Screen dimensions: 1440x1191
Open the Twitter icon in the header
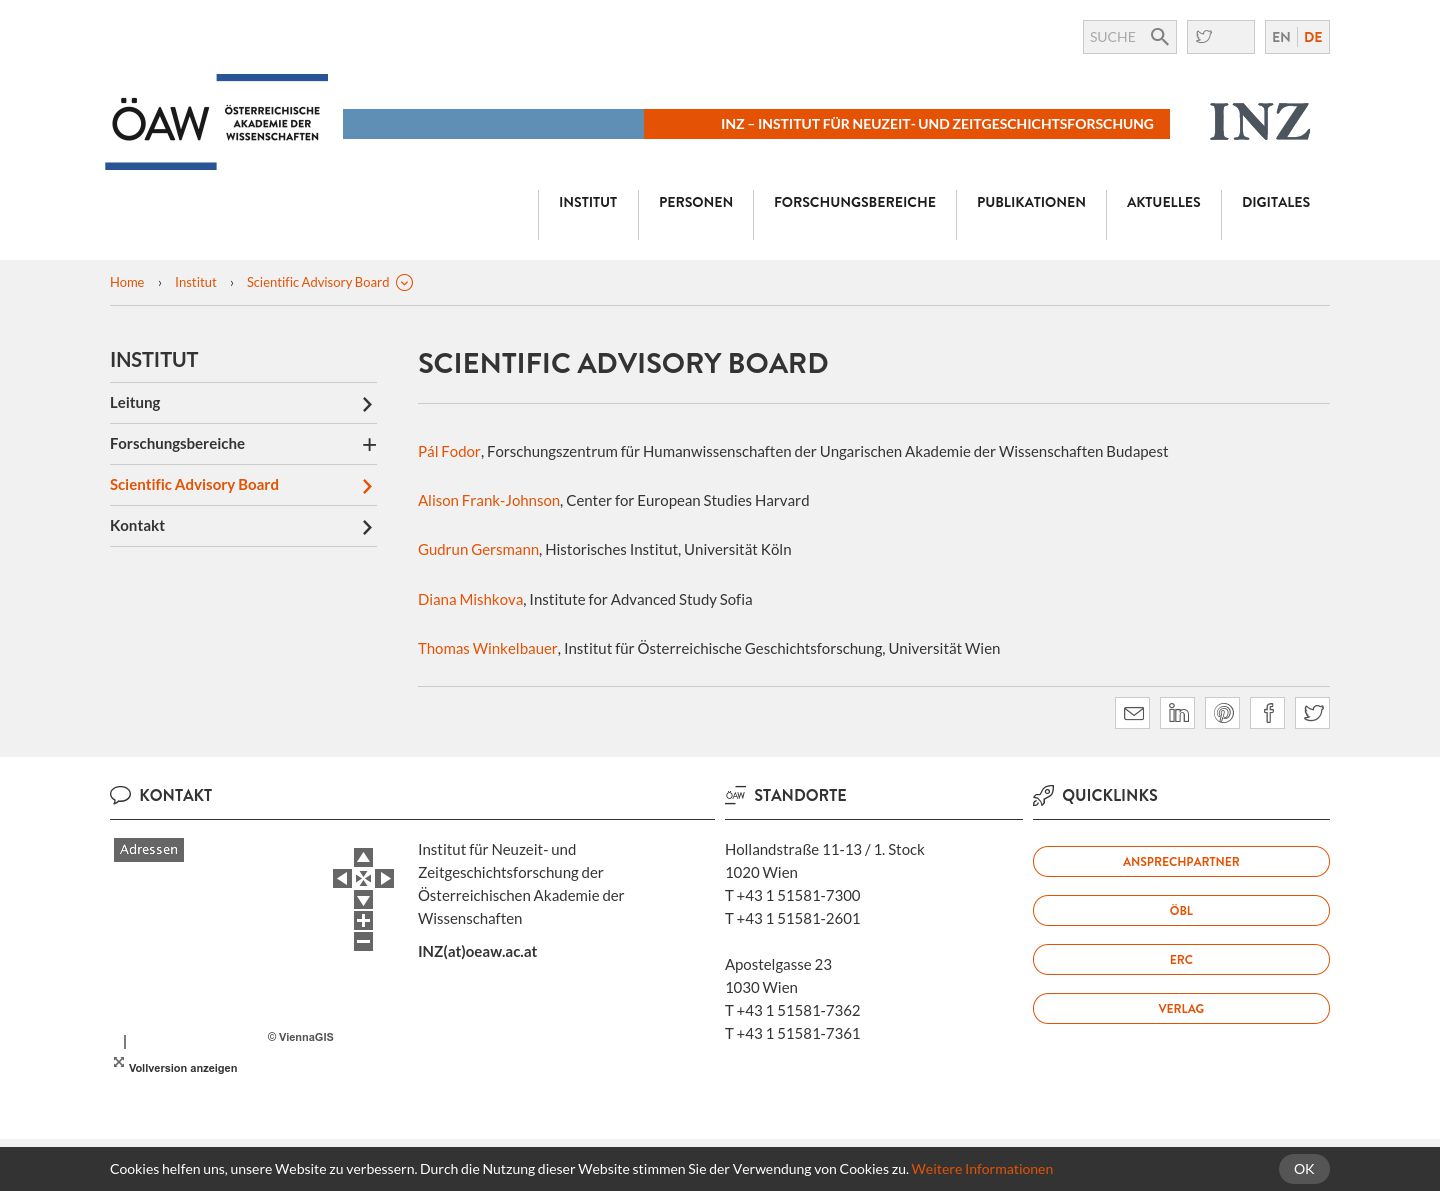click(x=1204, y=37)
